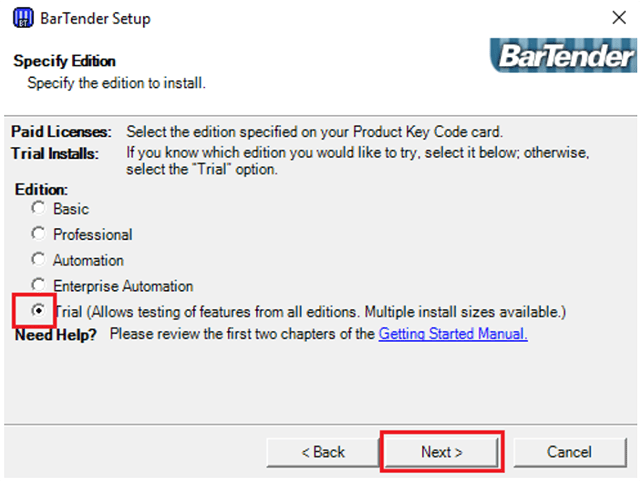Click the Professional label text
Screen dimensions: 640x482
click(93, 235)
